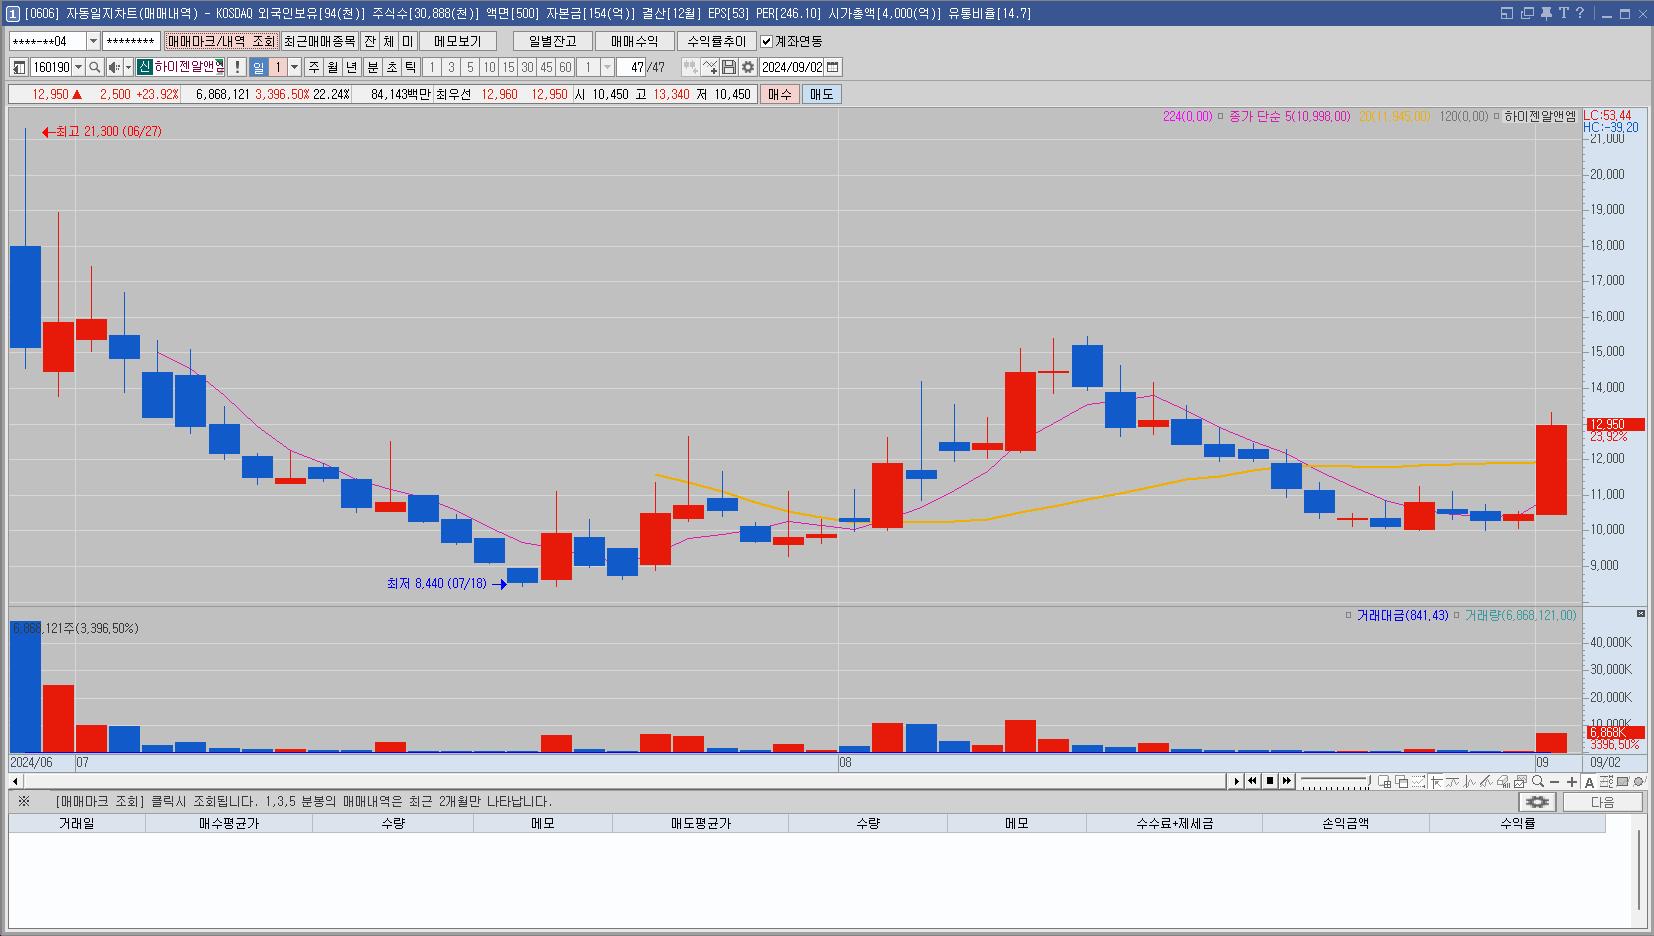Open 수익률추이 return trend
This screenshot has height=936, width=1654.
(717, 41)
